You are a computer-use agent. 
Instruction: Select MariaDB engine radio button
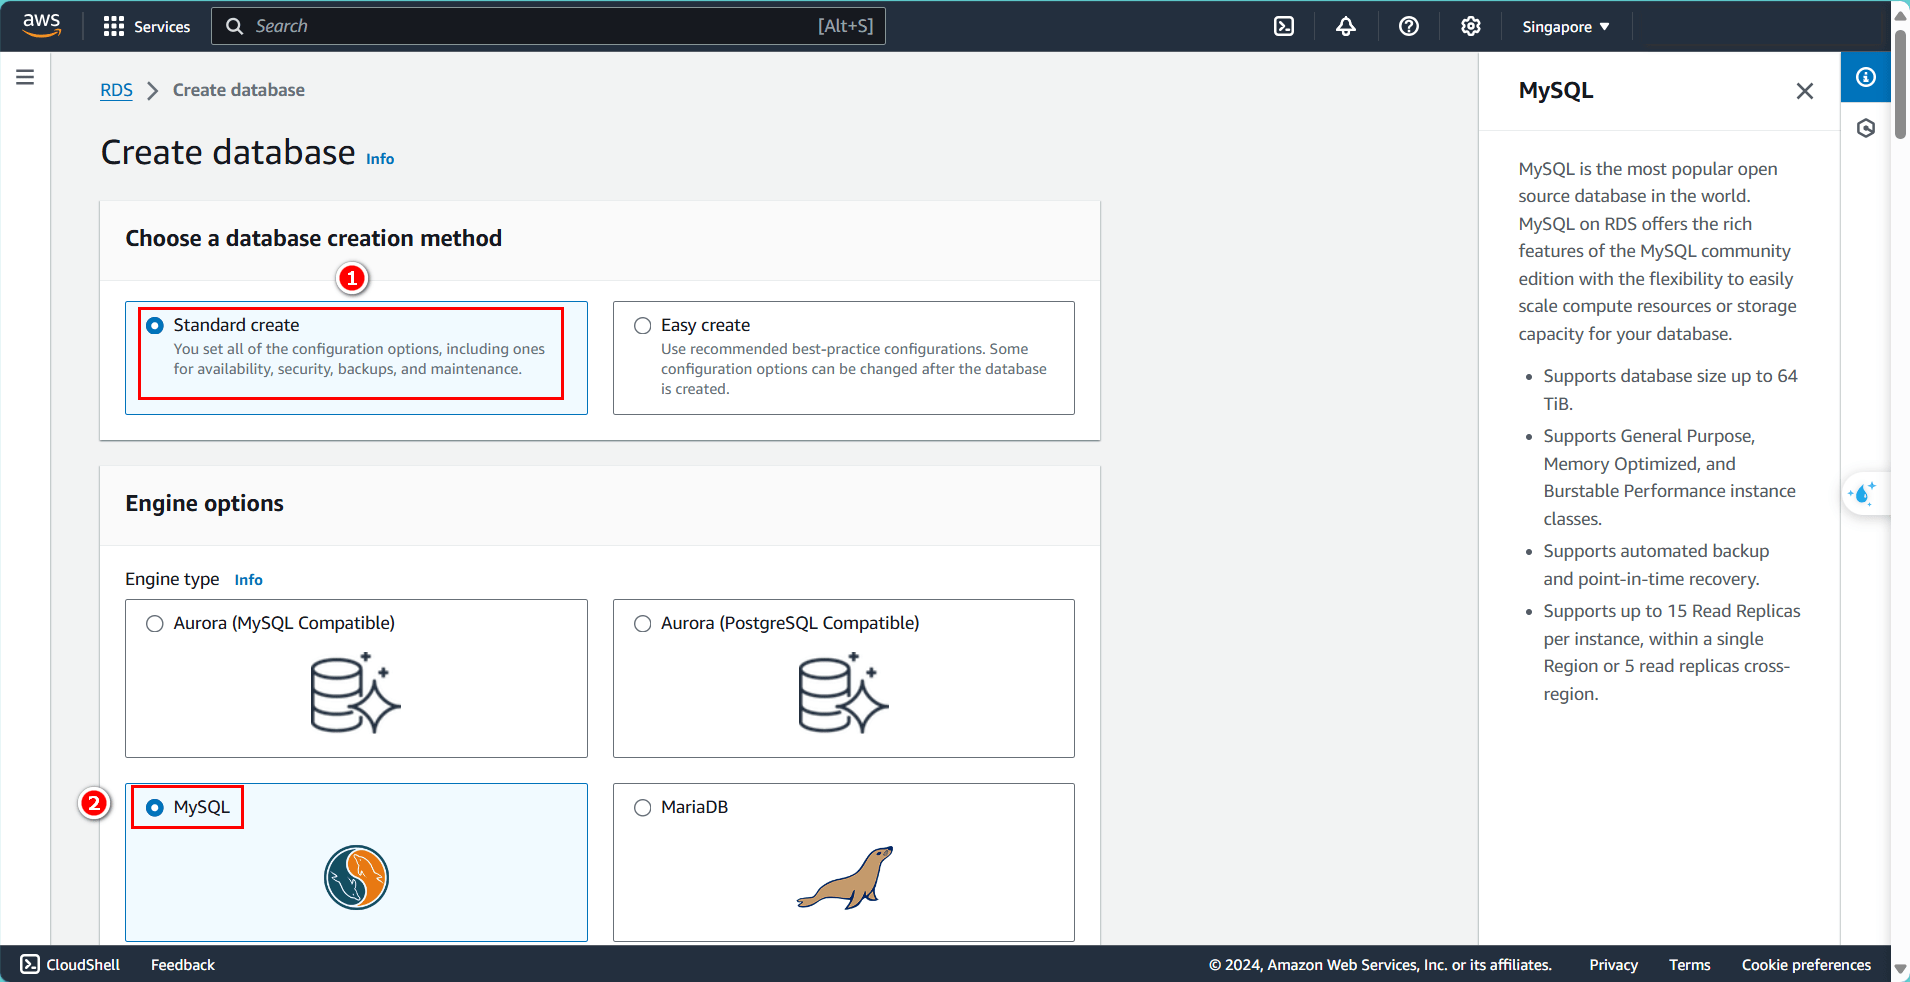point(643,808)
